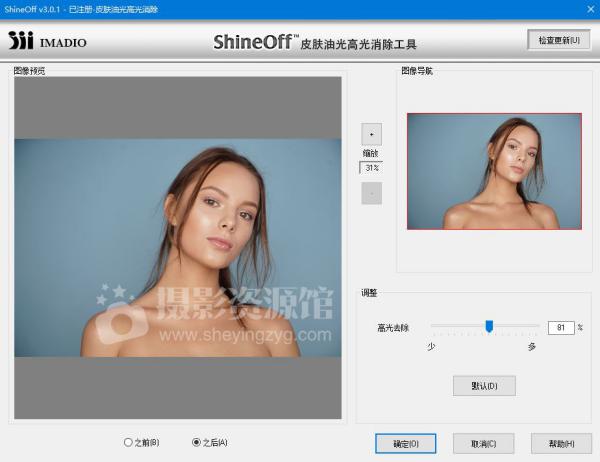Reset settings with the 默认(D) button
This screenshot has width=600, height=462.
(x=484, y=385)
